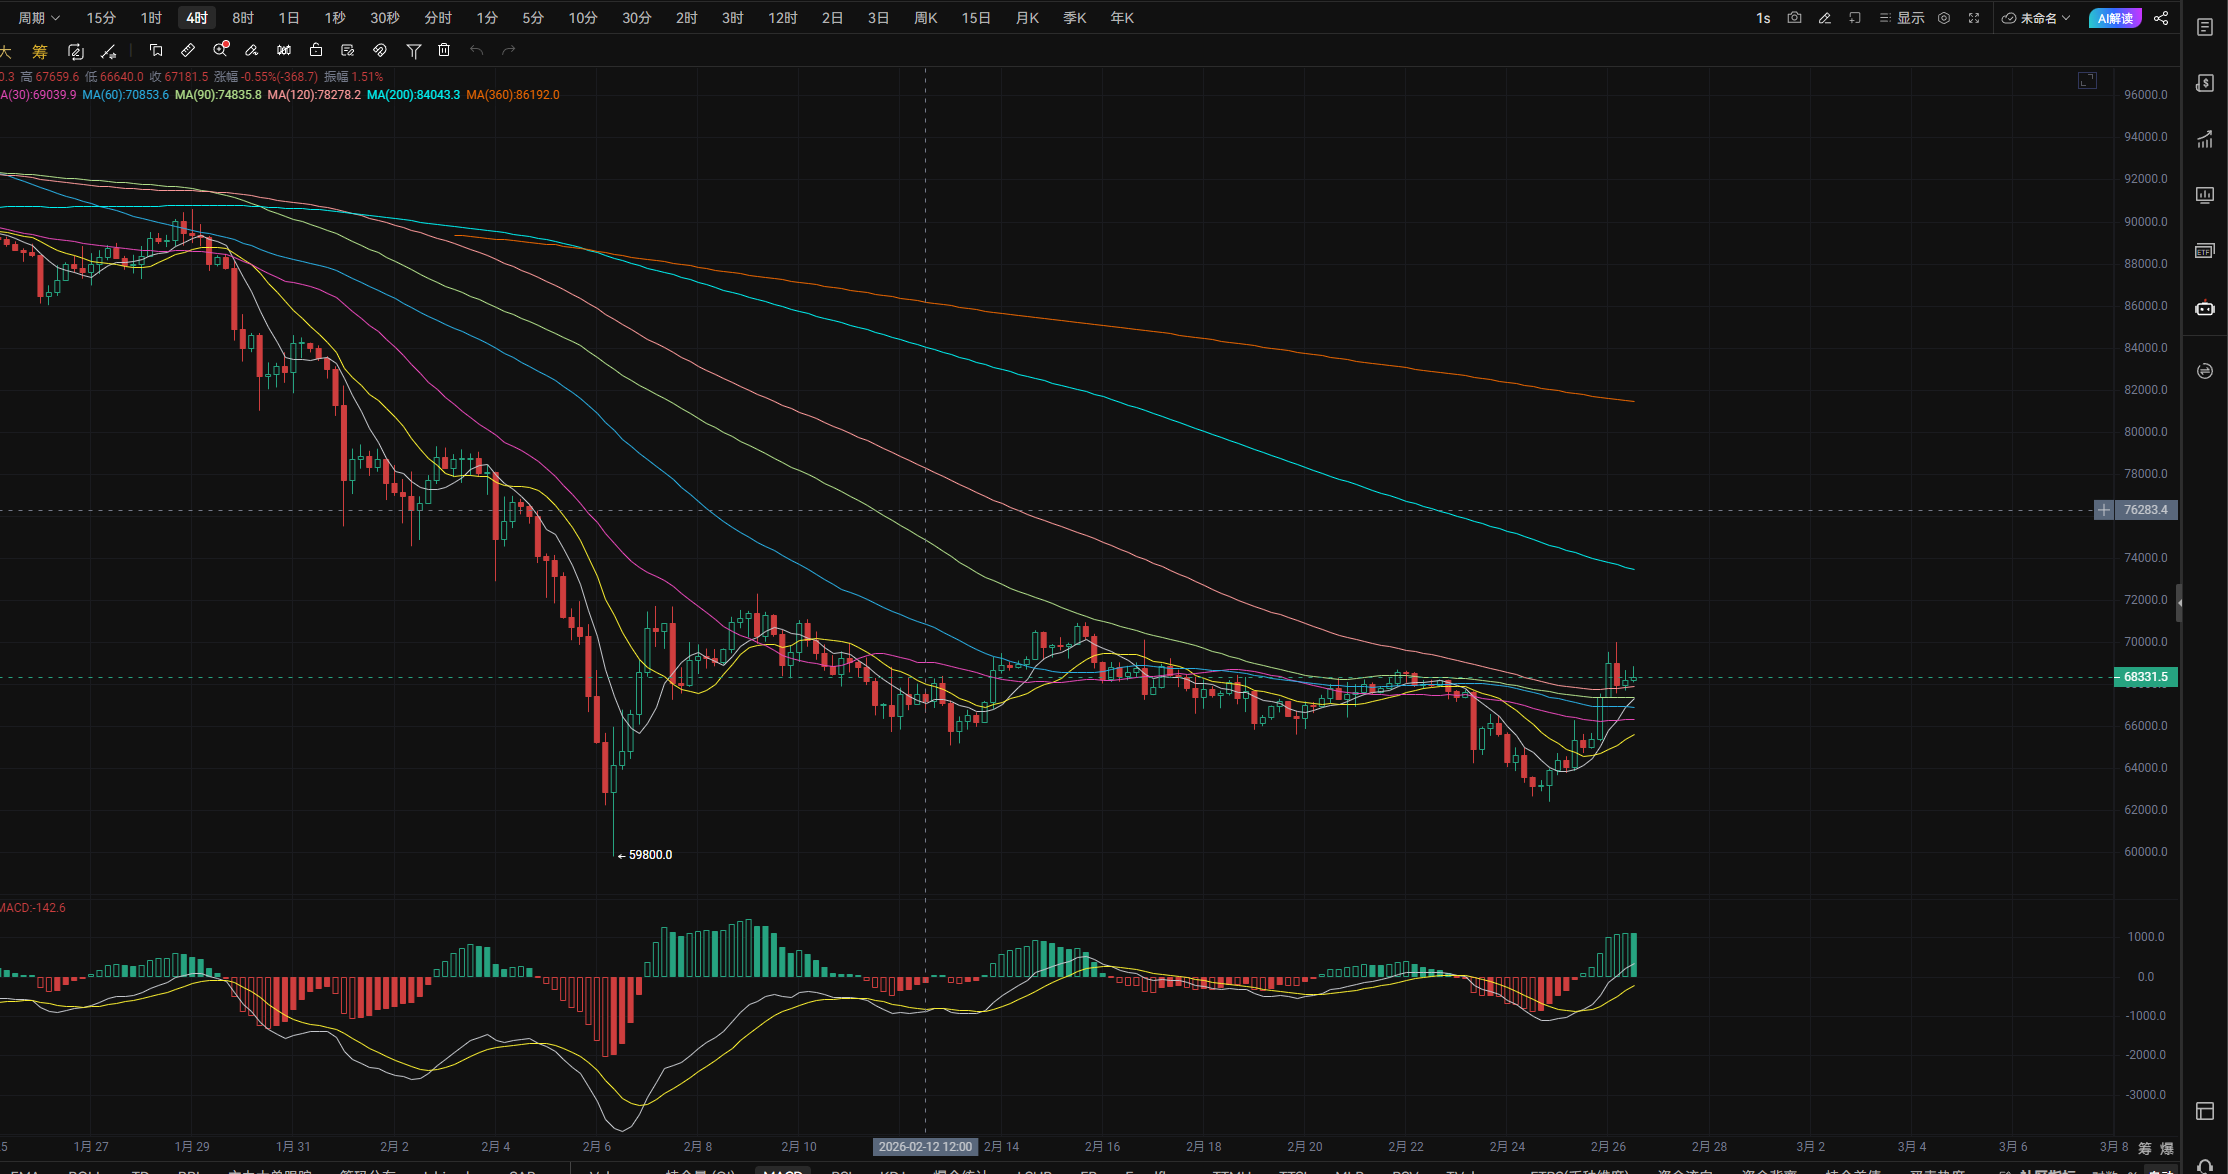The image size is (2228, 1174).
Task: Open the robot icon in right sidebar
Action: pos(2205,309)
